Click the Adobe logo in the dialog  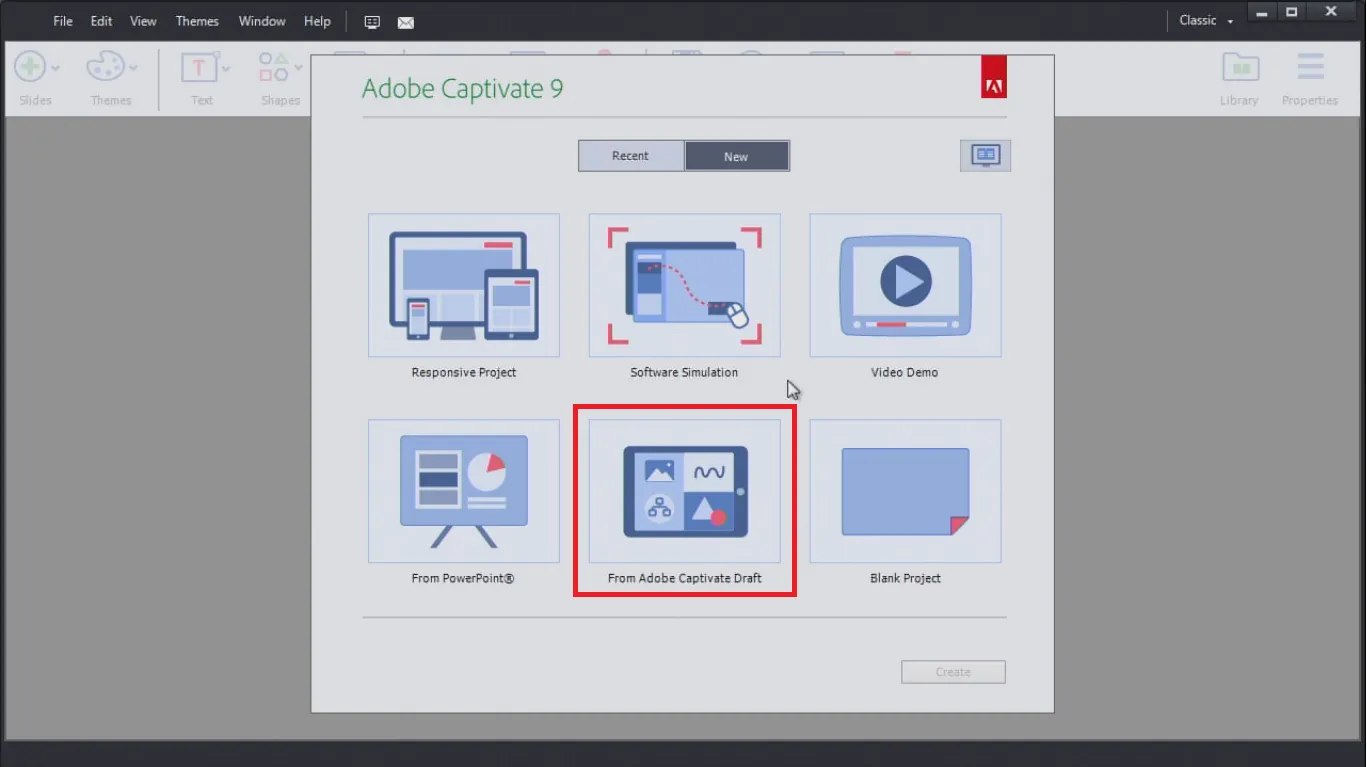point(993,79)
